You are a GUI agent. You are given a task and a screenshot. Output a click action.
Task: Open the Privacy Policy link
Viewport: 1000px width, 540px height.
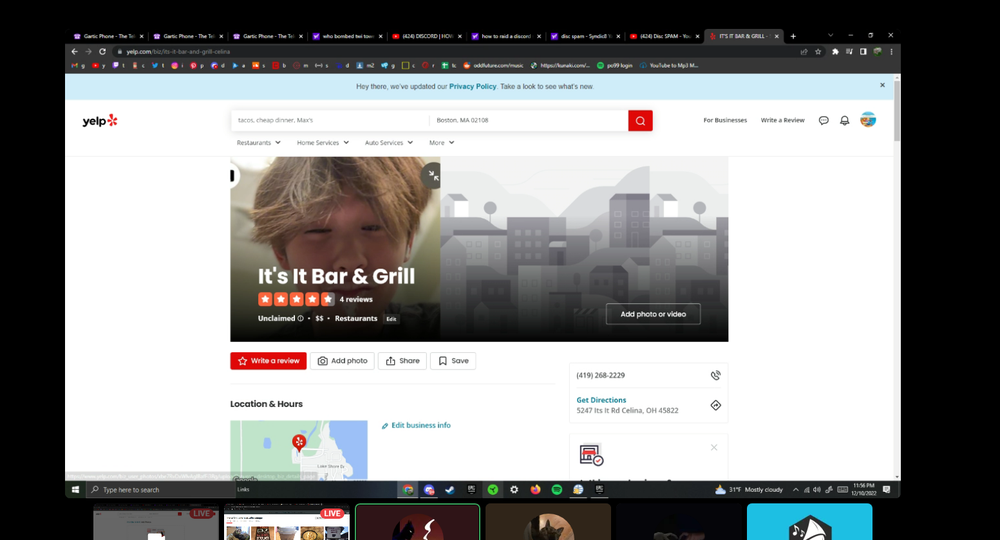click(472, 87)
